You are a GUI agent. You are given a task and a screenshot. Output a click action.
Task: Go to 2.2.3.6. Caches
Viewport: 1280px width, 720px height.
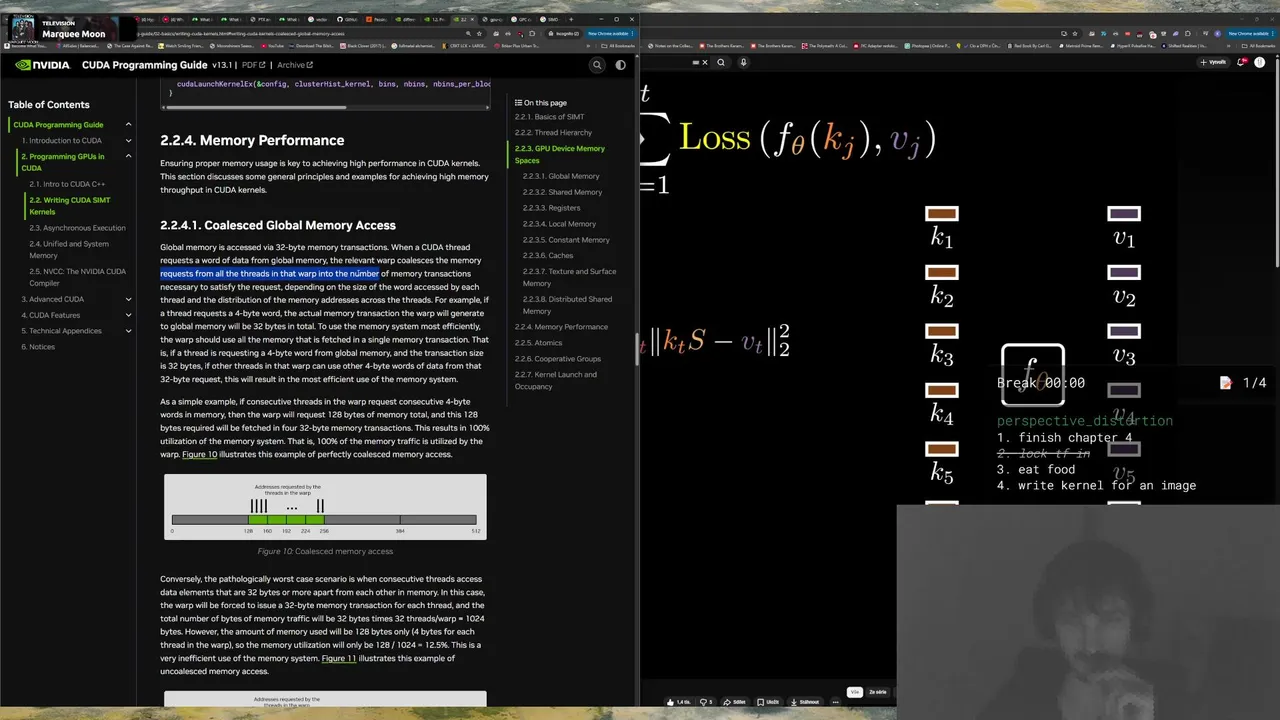pos(548,256)
